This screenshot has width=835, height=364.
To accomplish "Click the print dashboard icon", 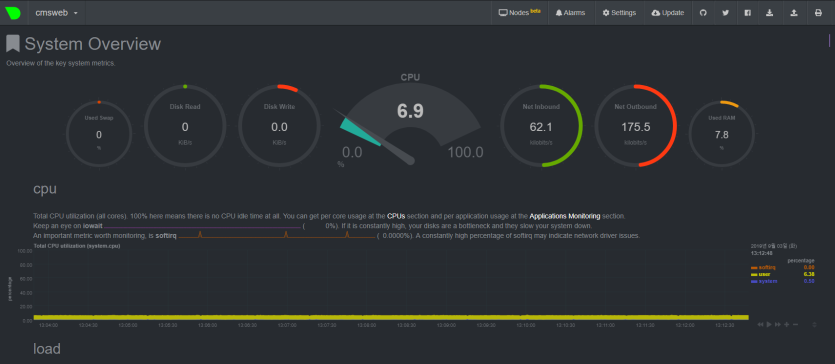I will coord(818,13).
